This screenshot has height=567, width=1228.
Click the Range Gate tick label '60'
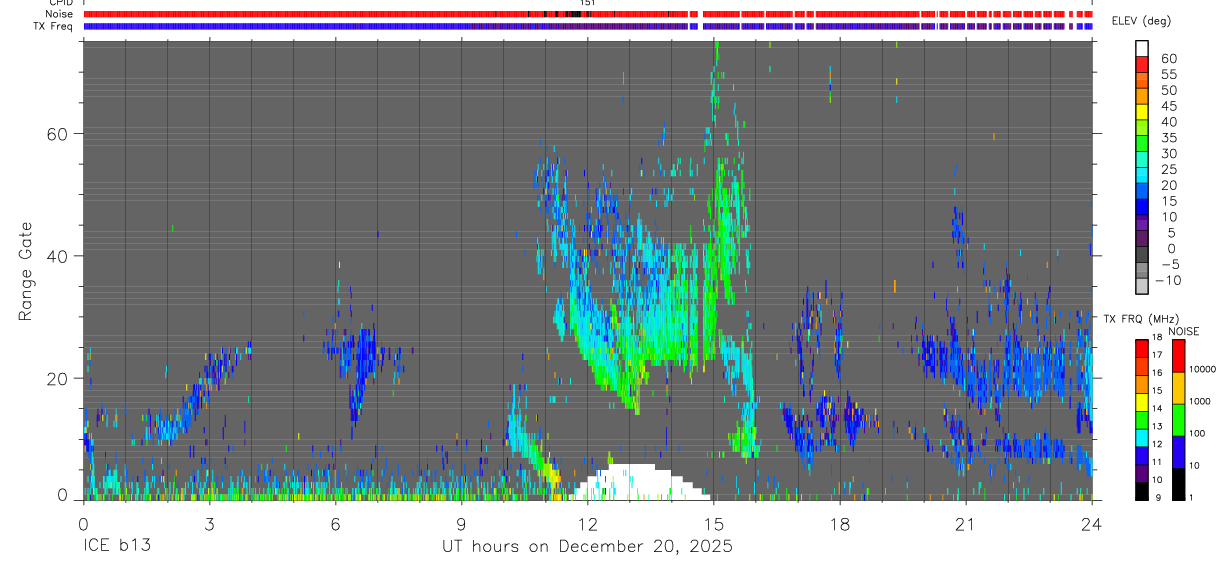coord(56,133)
